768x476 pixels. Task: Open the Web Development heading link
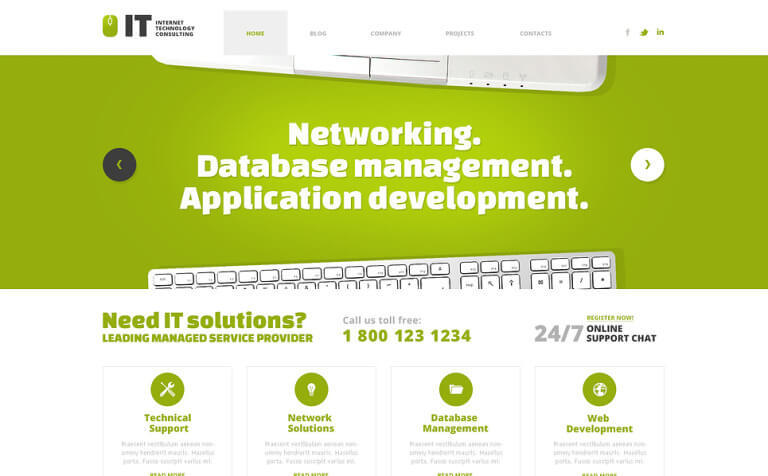(x=599, y=424)
